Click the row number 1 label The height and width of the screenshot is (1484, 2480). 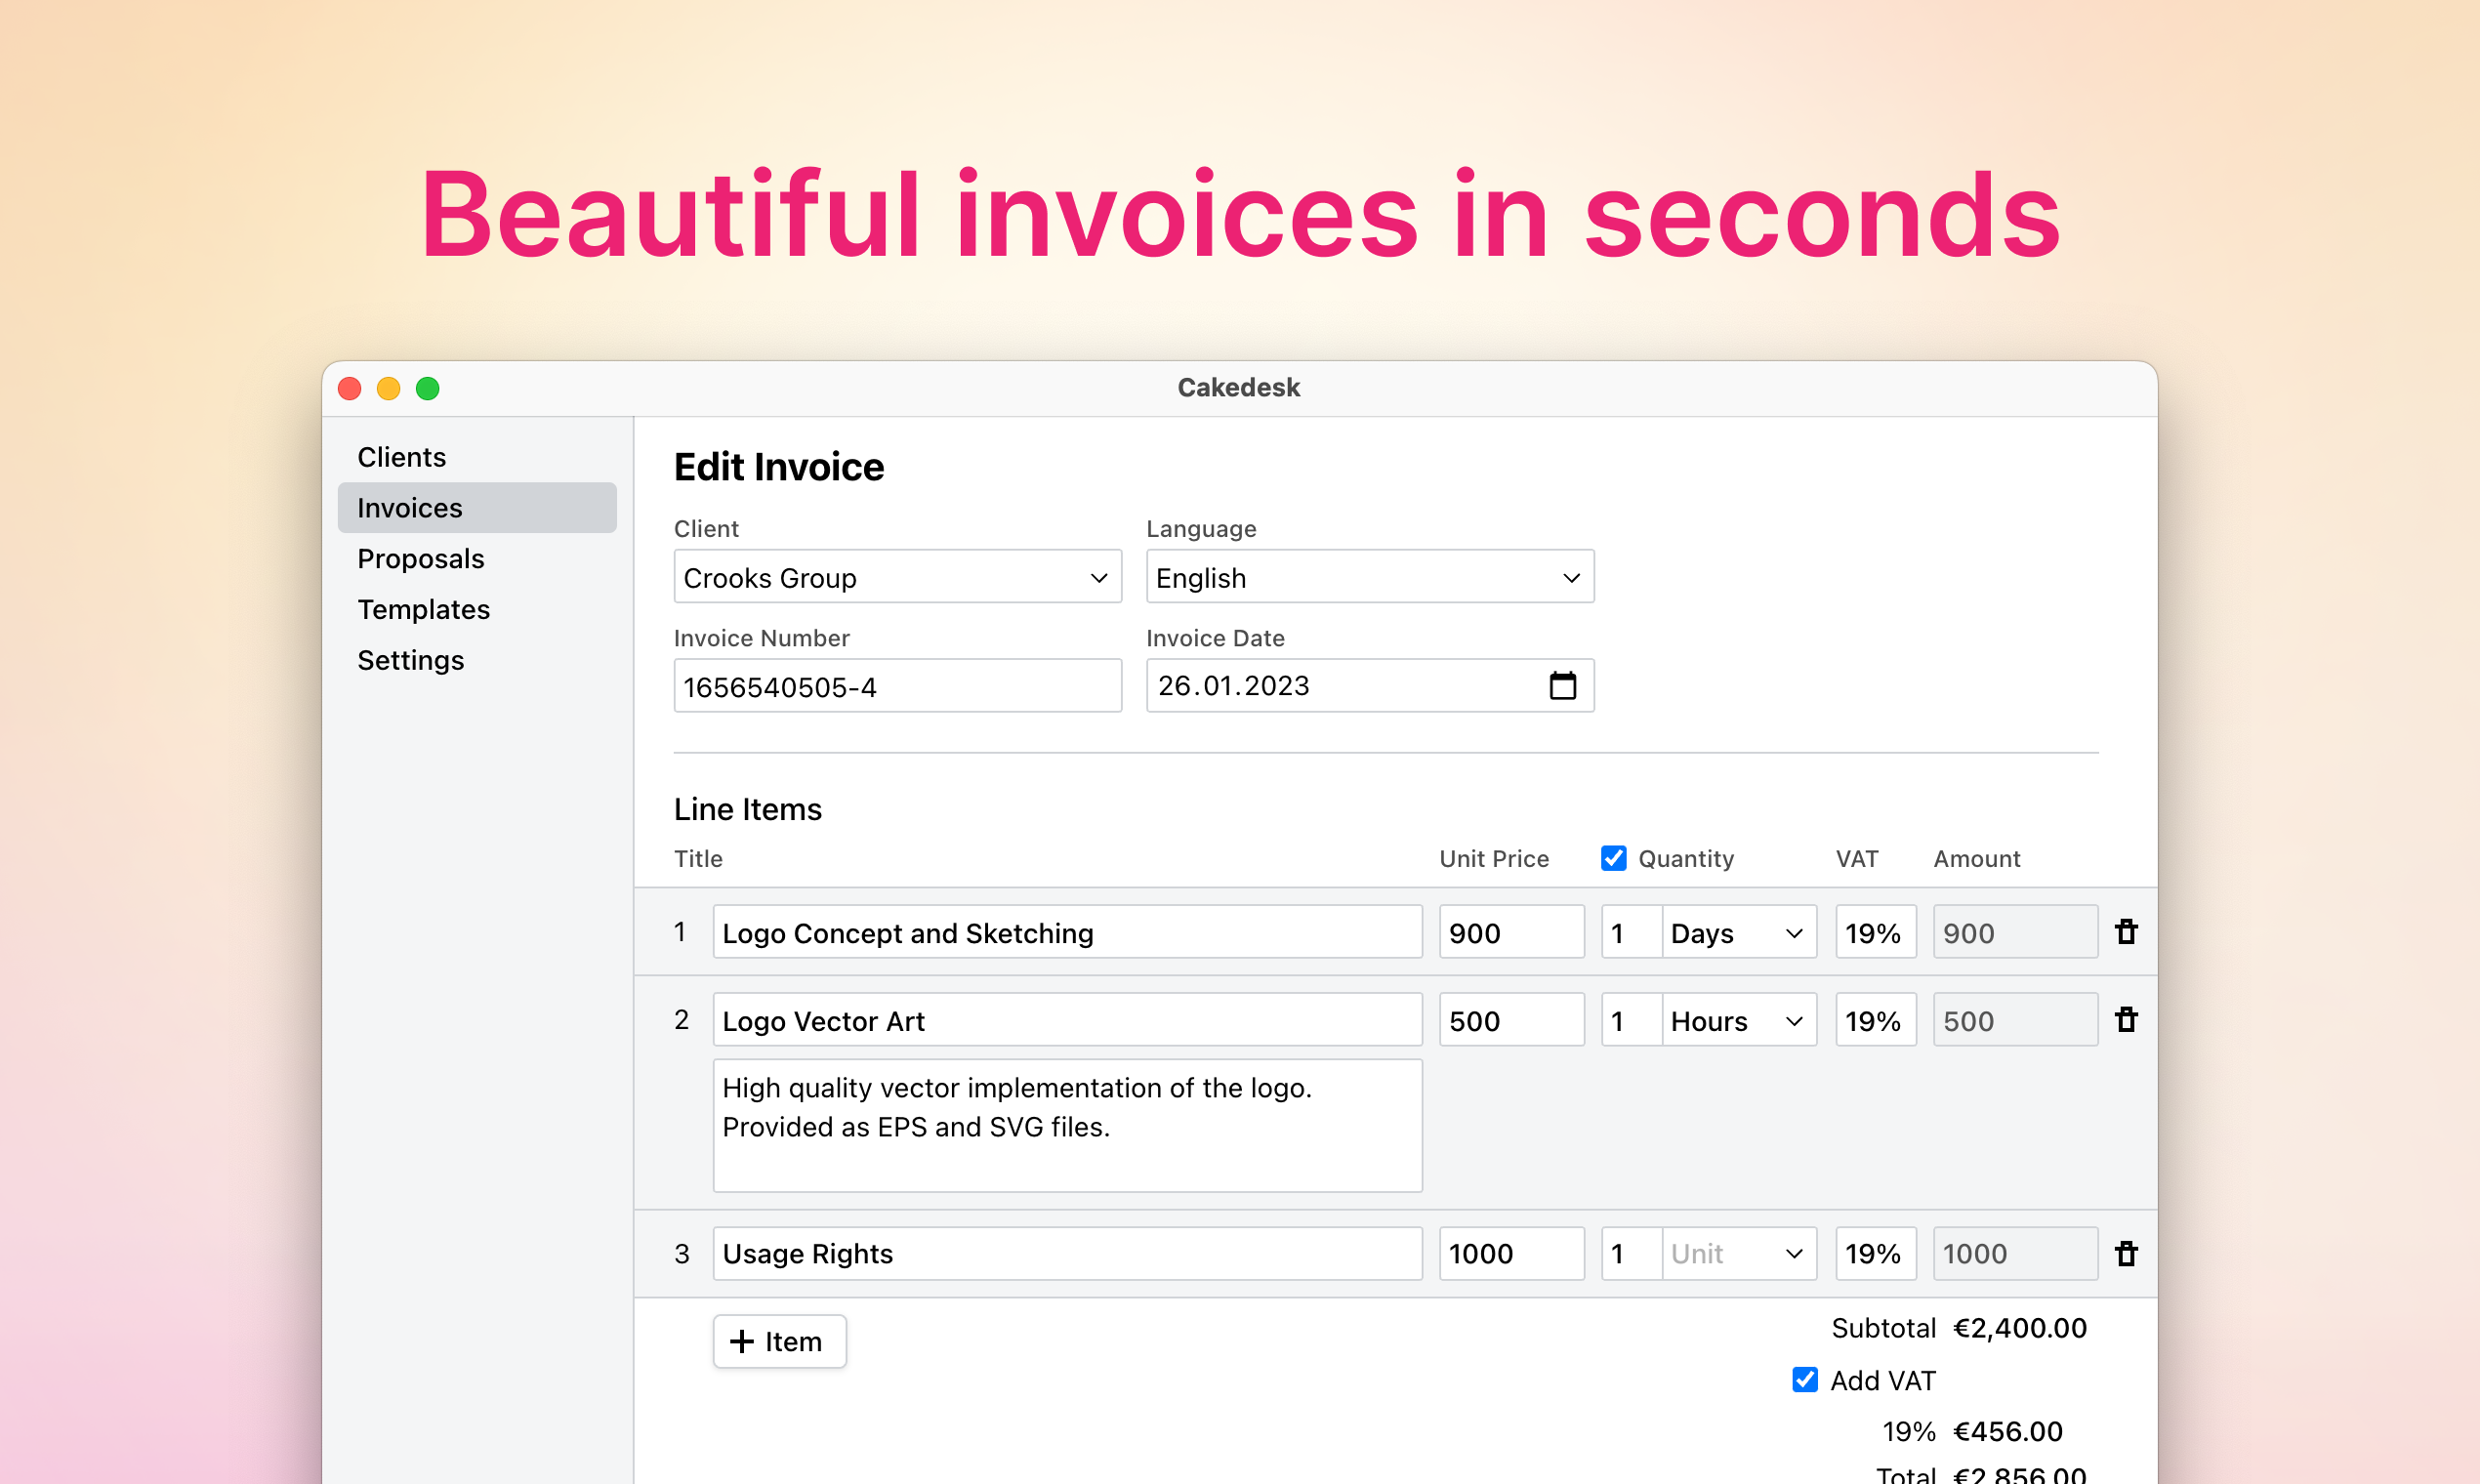[x=680, y=932]
